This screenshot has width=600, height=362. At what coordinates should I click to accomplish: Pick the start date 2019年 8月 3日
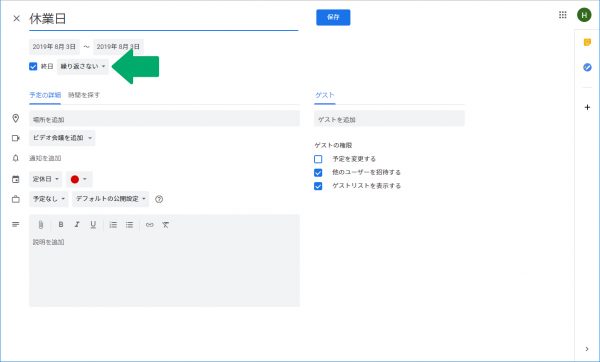(54, 47)
